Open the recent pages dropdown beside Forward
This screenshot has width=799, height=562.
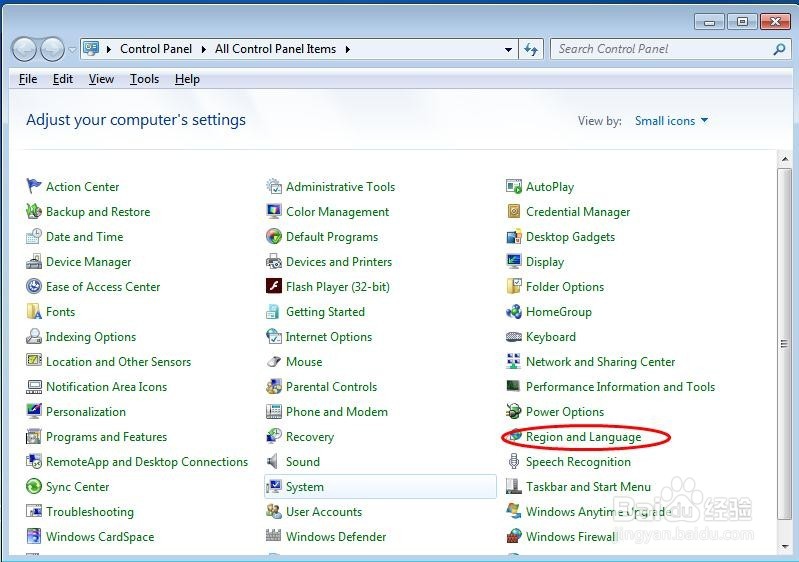pos(72,49)
